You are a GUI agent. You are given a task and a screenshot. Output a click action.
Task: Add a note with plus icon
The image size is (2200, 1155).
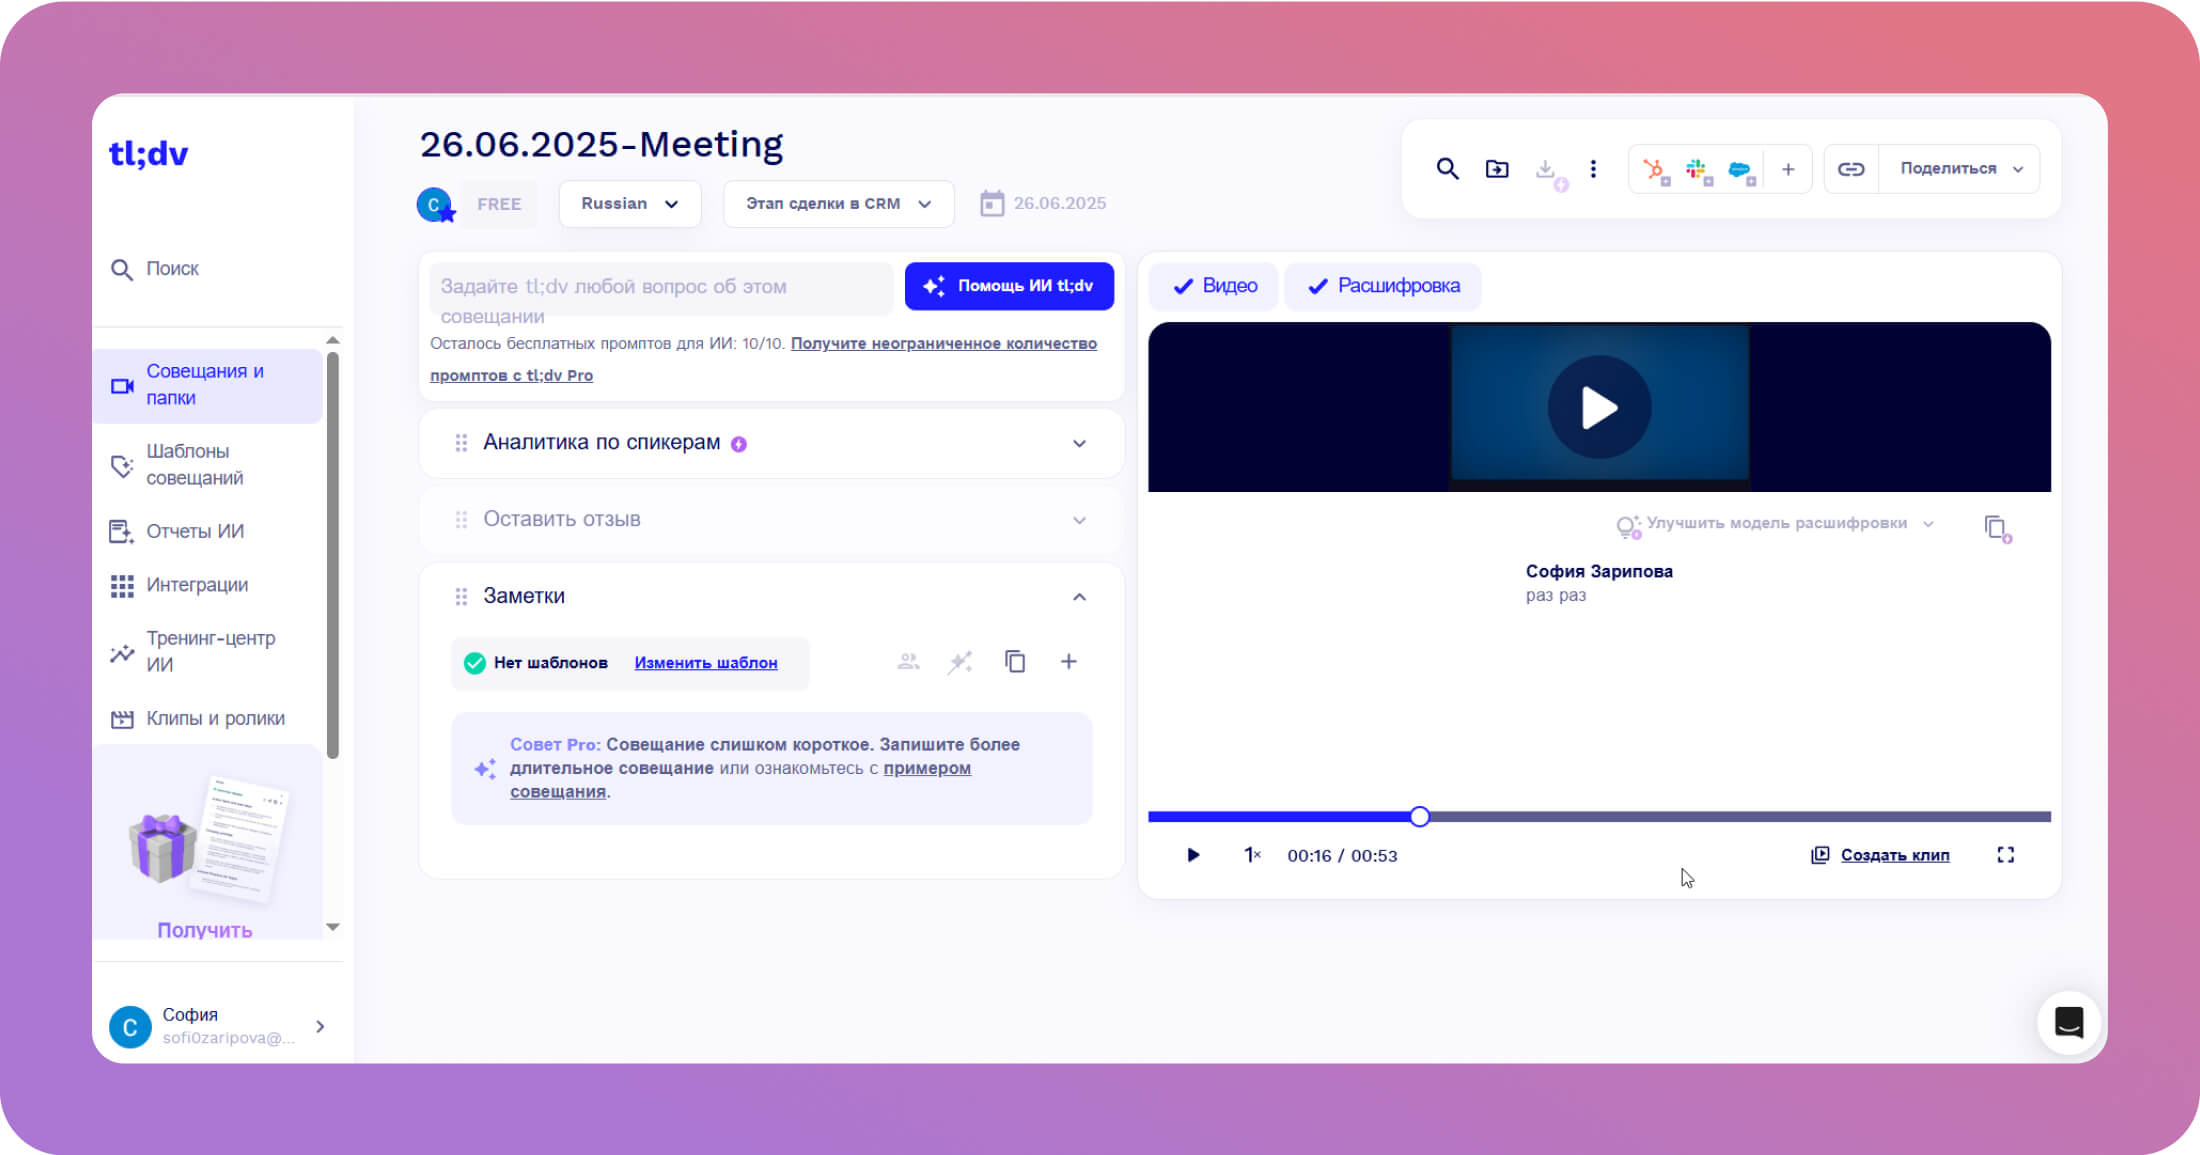click(1069, 662)
